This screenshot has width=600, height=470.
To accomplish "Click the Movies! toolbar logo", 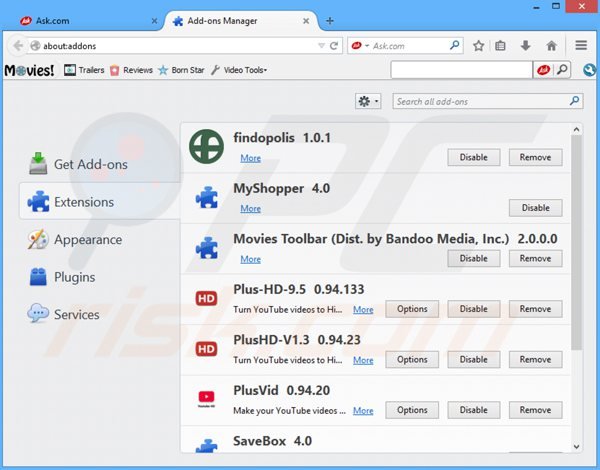I will pos(29,70).
